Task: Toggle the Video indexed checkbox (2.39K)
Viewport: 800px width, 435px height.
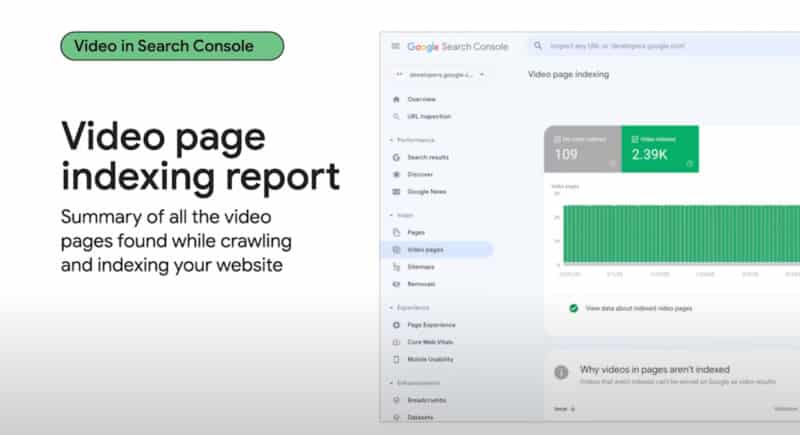Action: [633, 138]
